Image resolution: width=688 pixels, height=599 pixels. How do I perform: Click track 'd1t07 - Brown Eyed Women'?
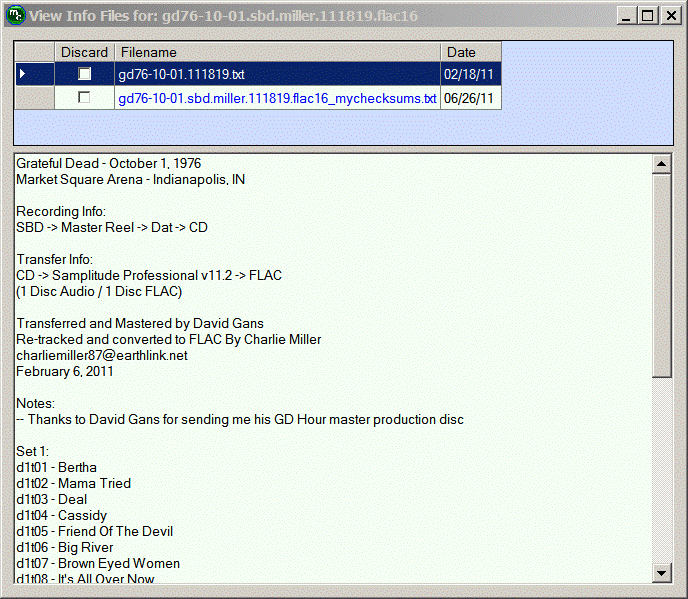point(98,563)
